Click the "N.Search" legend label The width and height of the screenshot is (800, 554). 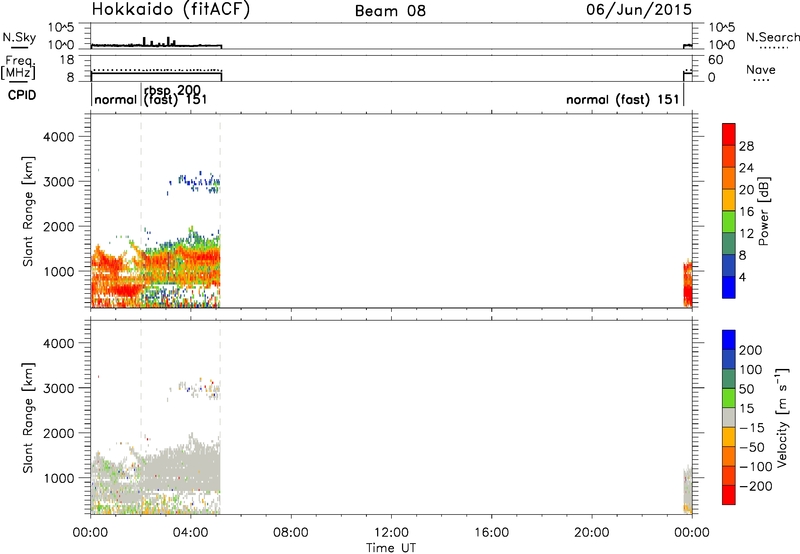pos(772,37)
